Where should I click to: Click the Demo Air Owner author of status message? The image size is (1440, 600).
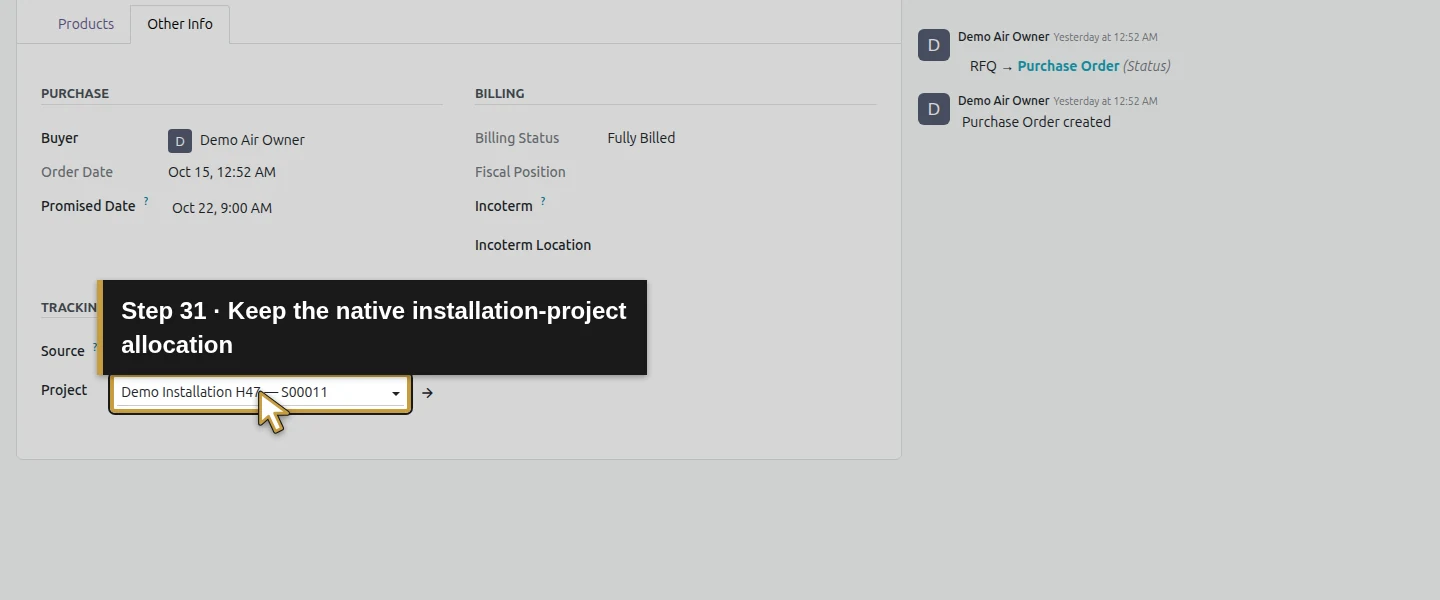1003,37
